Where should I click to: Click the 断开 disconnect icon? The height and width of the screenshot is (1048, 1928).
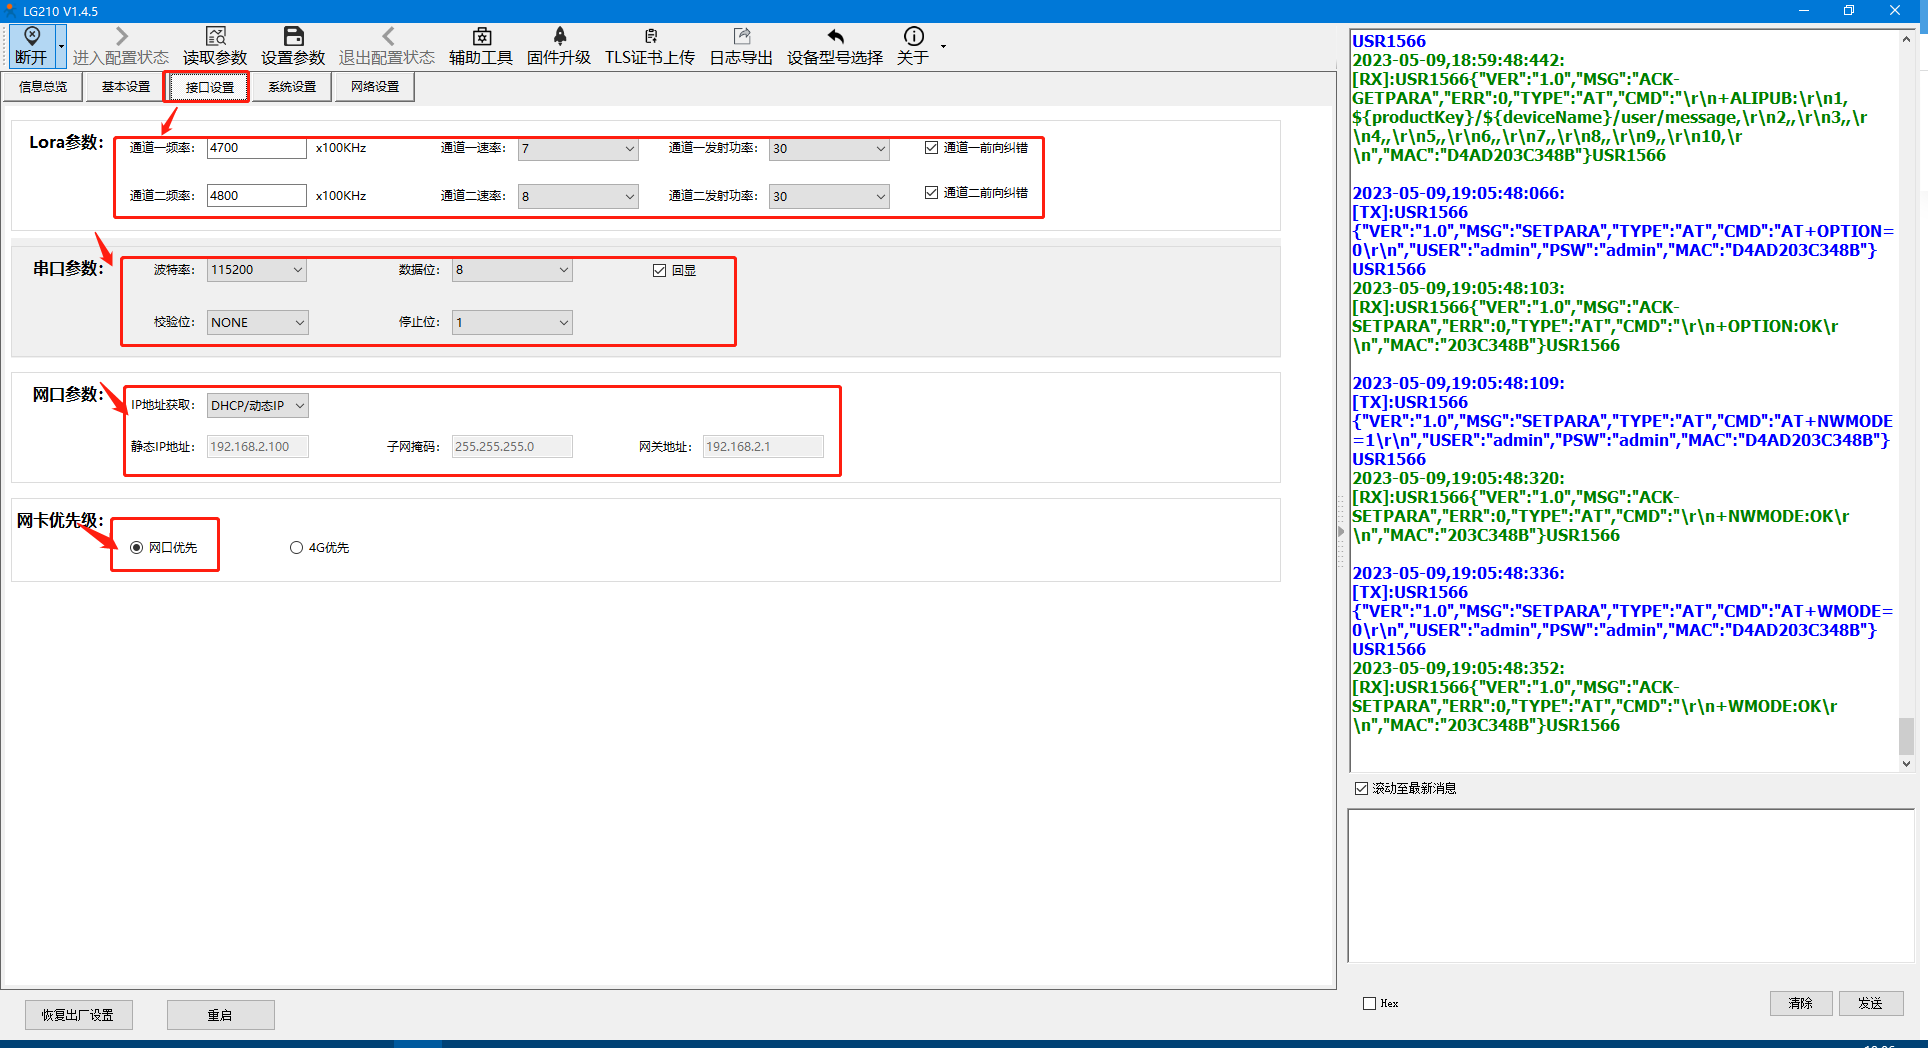[x=31, y=38]
